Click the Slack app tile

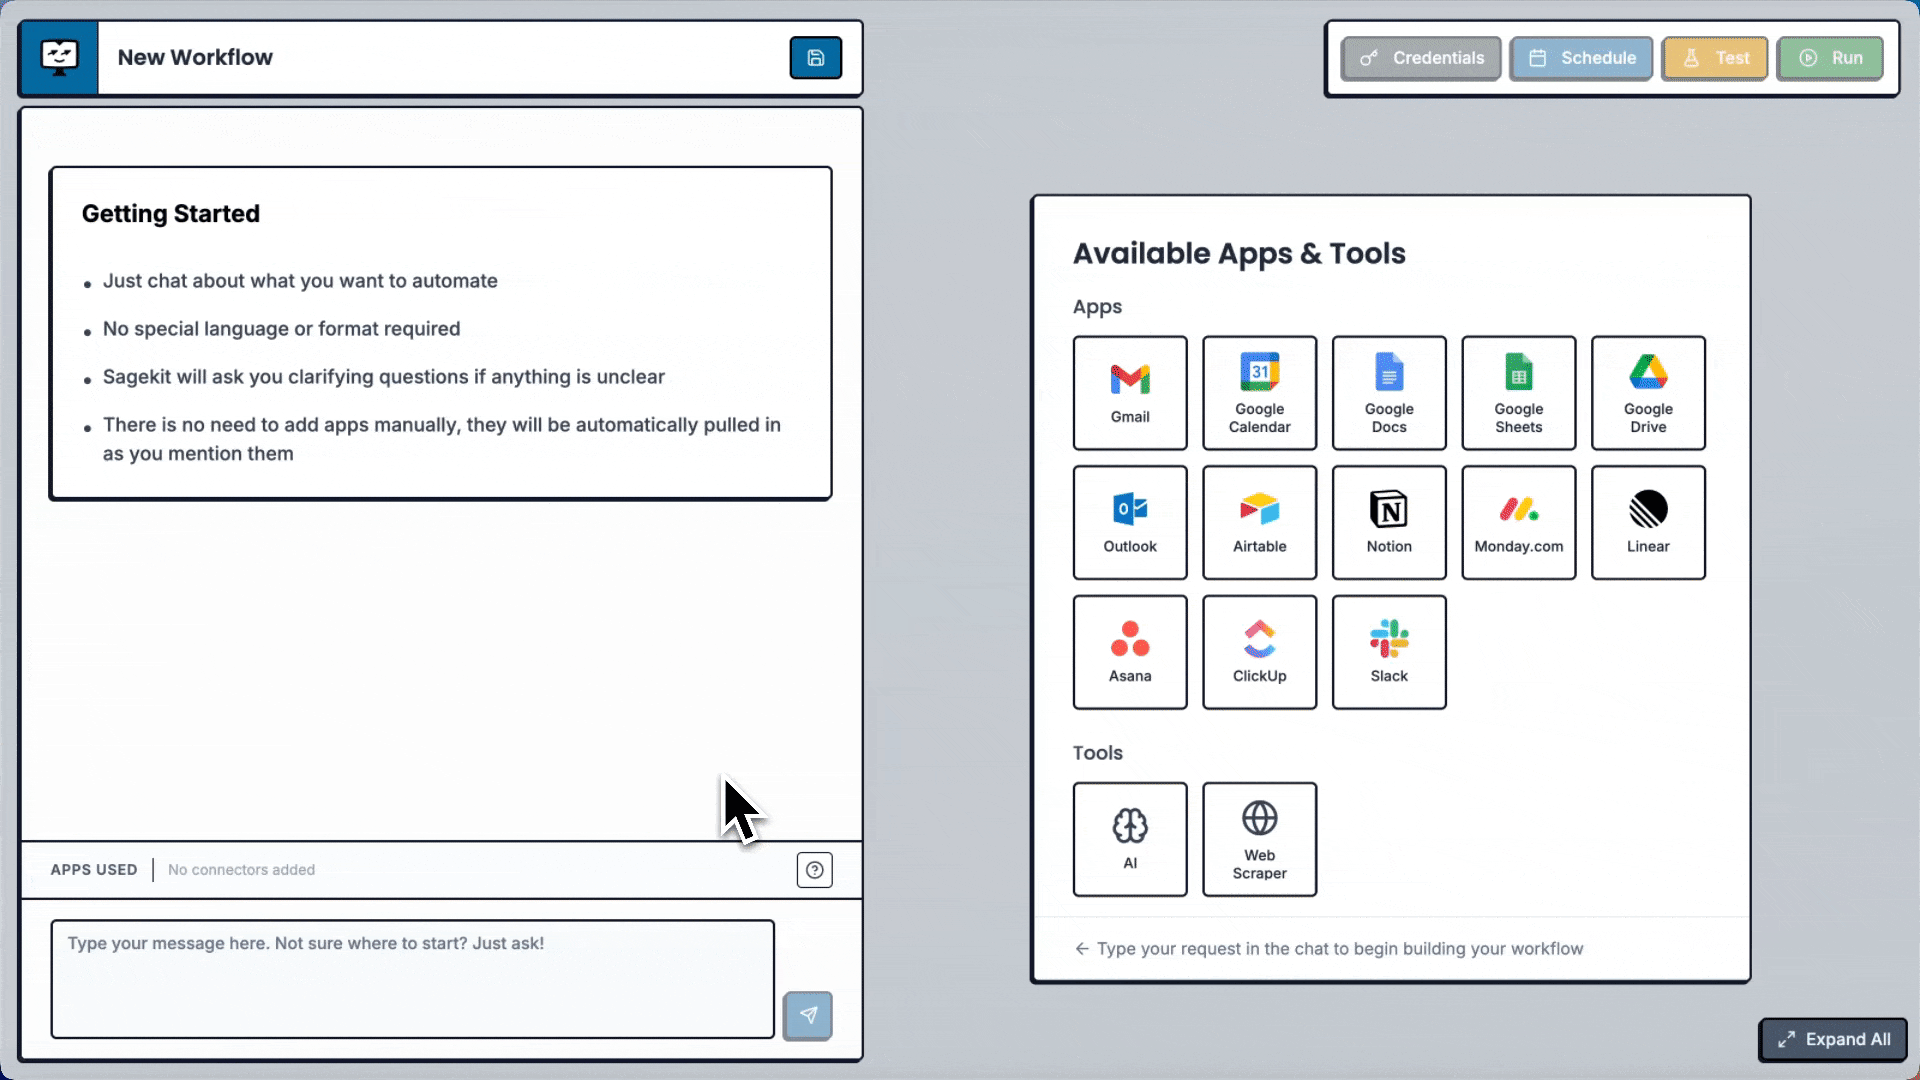pyautogui.click(x=1389, y=652)
